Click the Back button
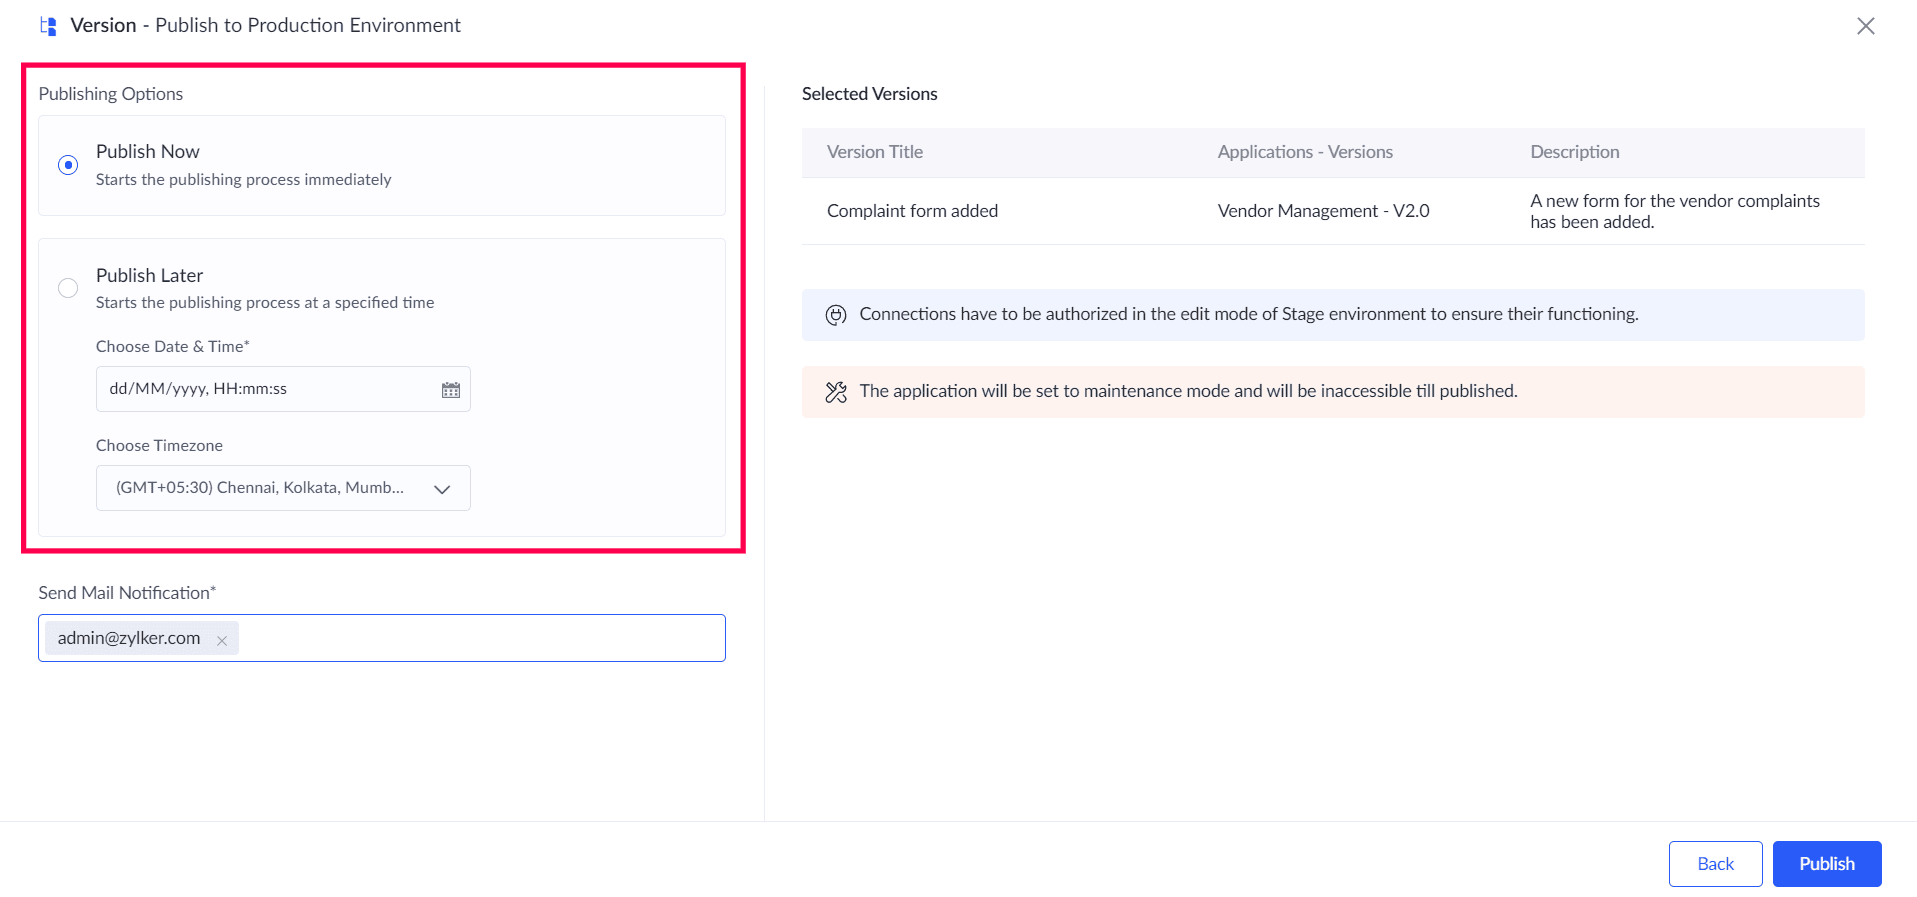Screen dimensions: 1917x897 coord(1715,864)
